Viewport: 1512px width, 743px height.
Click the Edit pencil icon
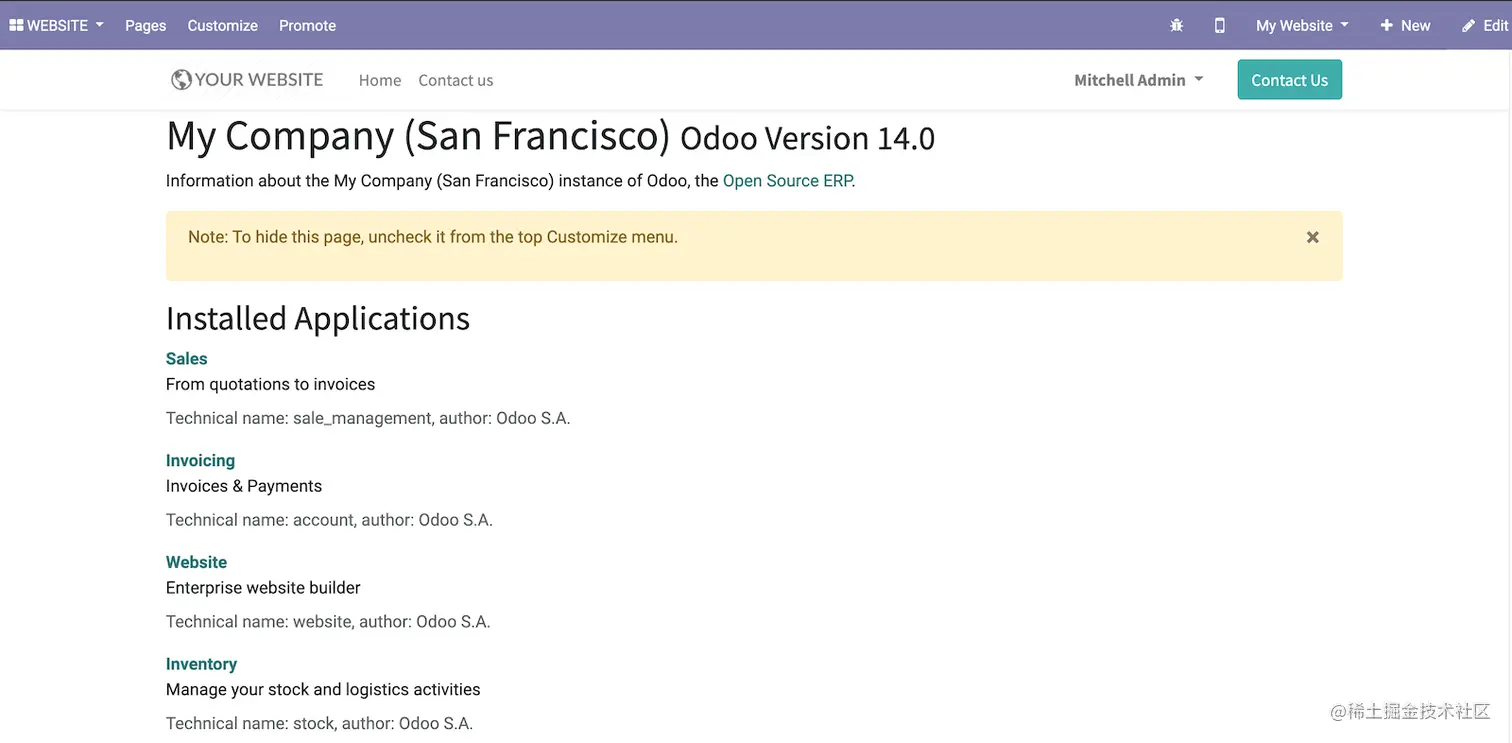[1468, 25]
